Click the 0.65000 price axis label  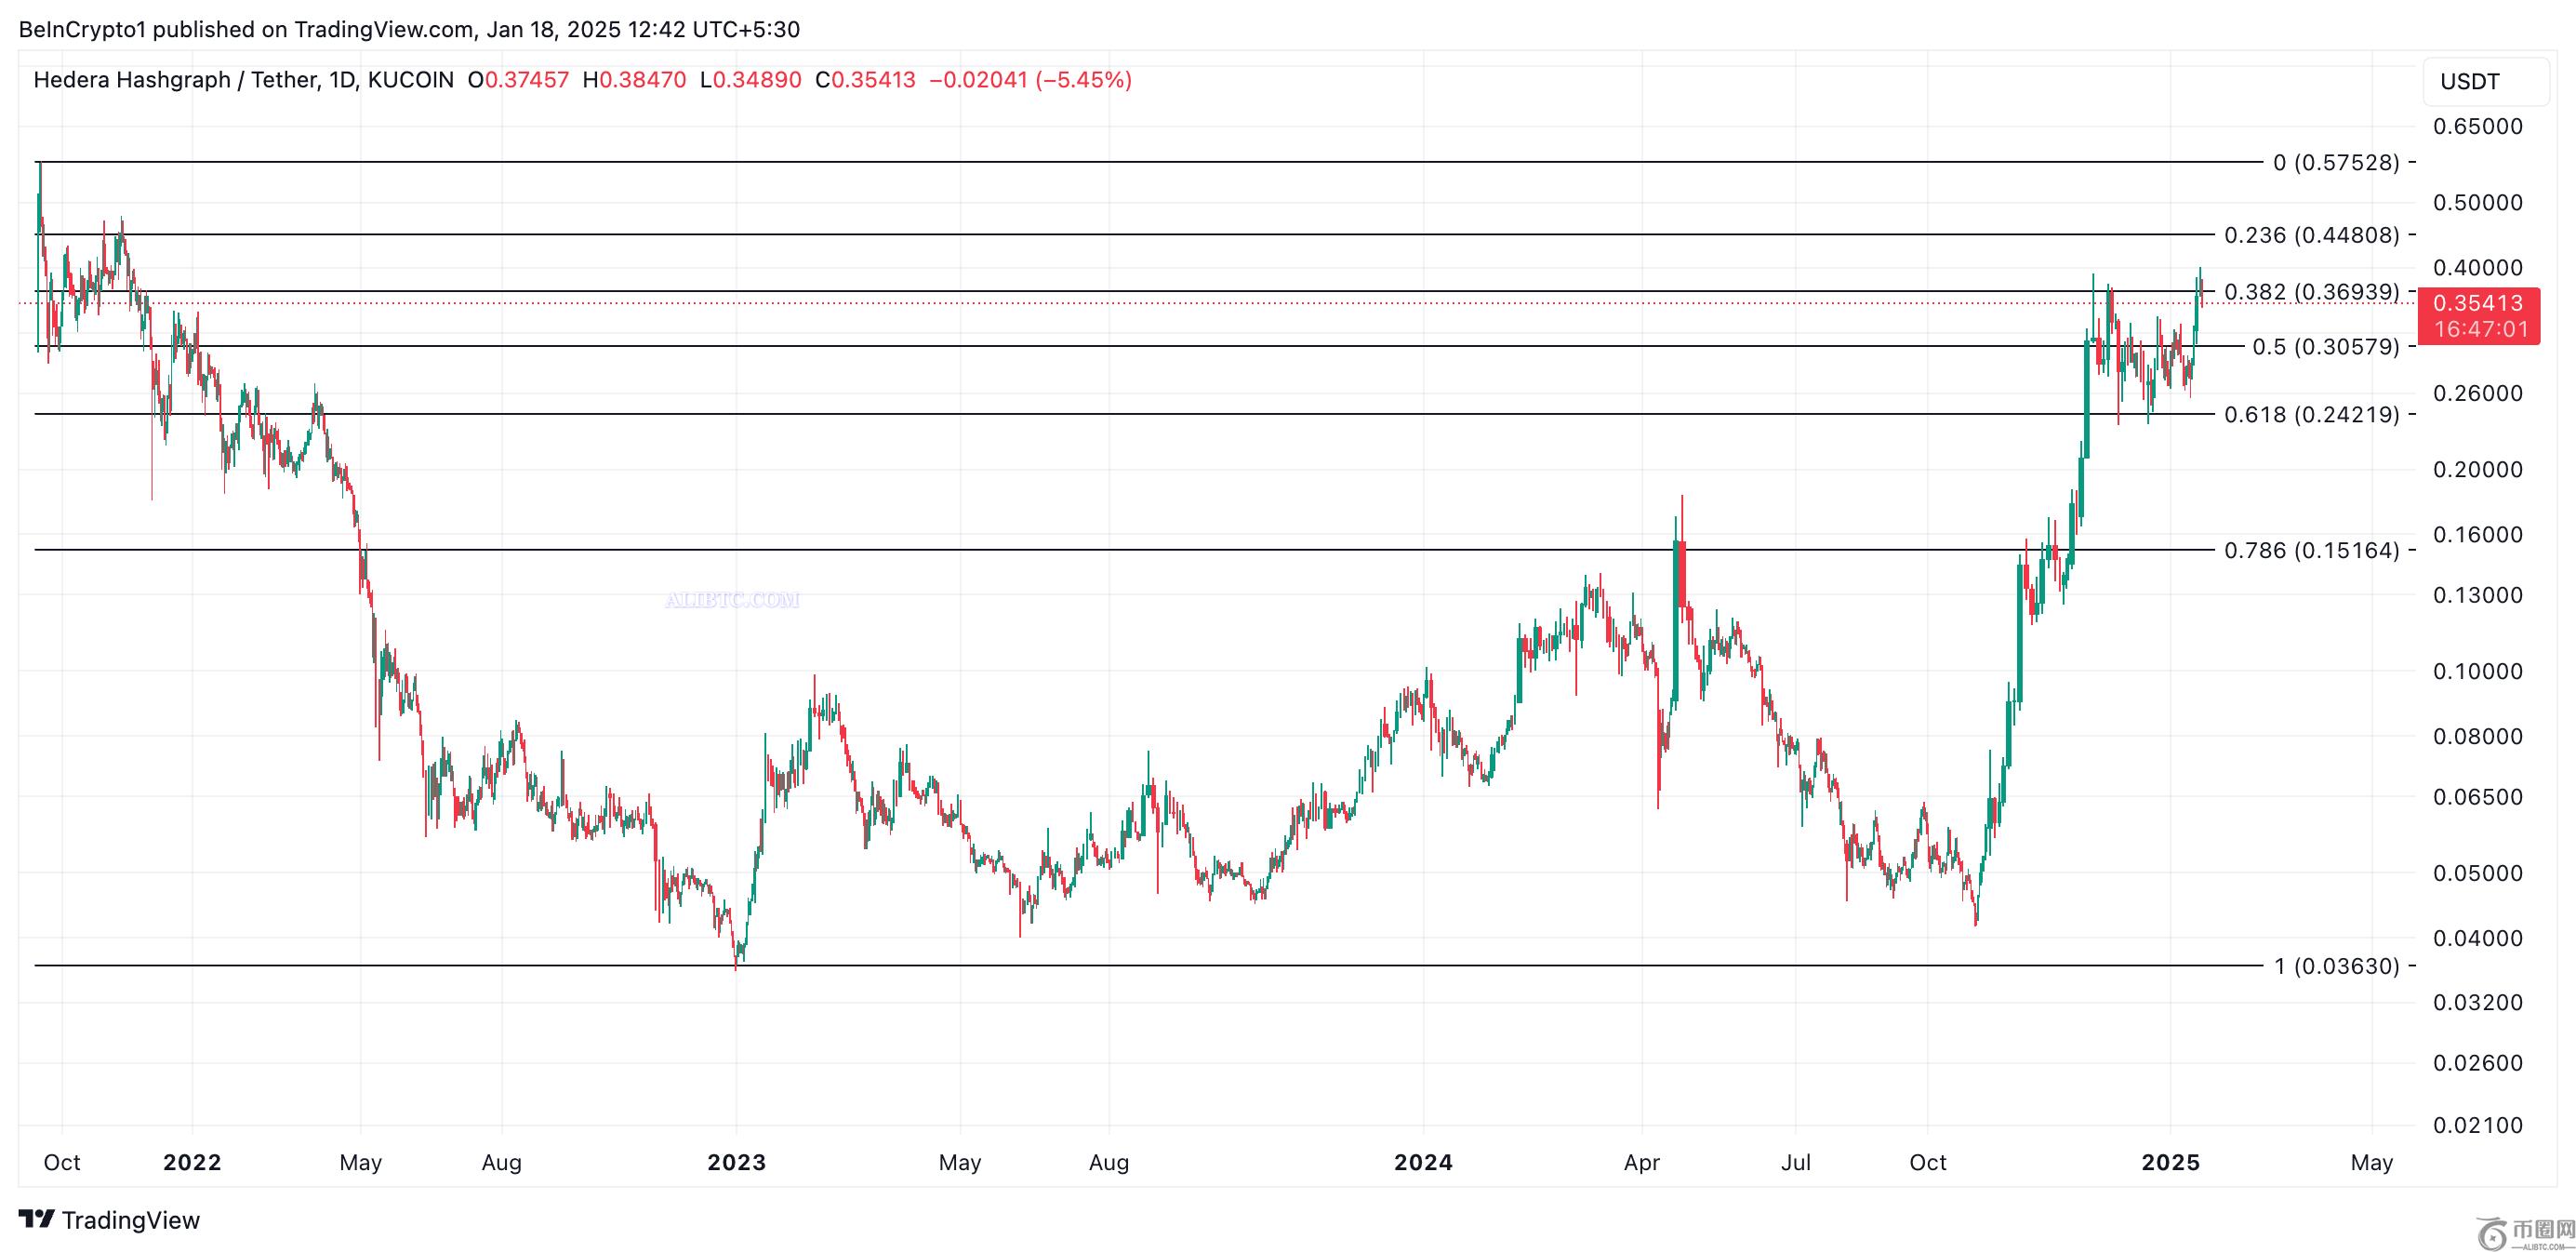click(x=2478, y=126)
